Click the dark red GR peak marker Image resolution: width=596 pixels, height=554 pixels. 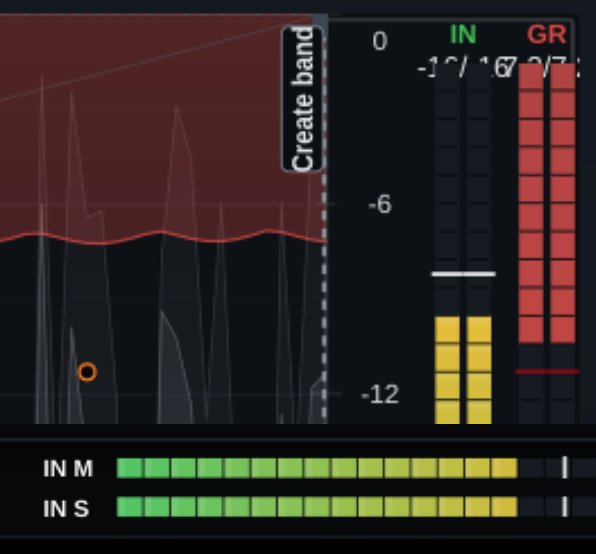(547, 371)
